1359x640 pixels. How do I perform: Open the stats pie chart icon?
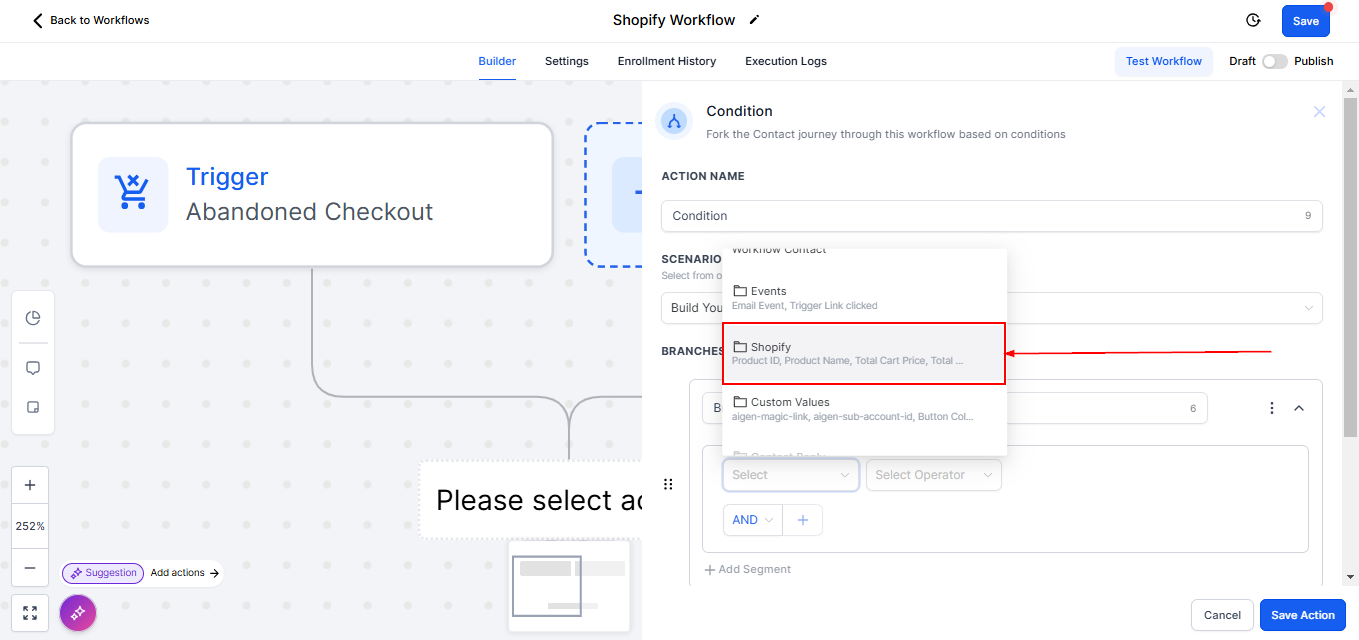pyautogui.click(x=33, y=318)
